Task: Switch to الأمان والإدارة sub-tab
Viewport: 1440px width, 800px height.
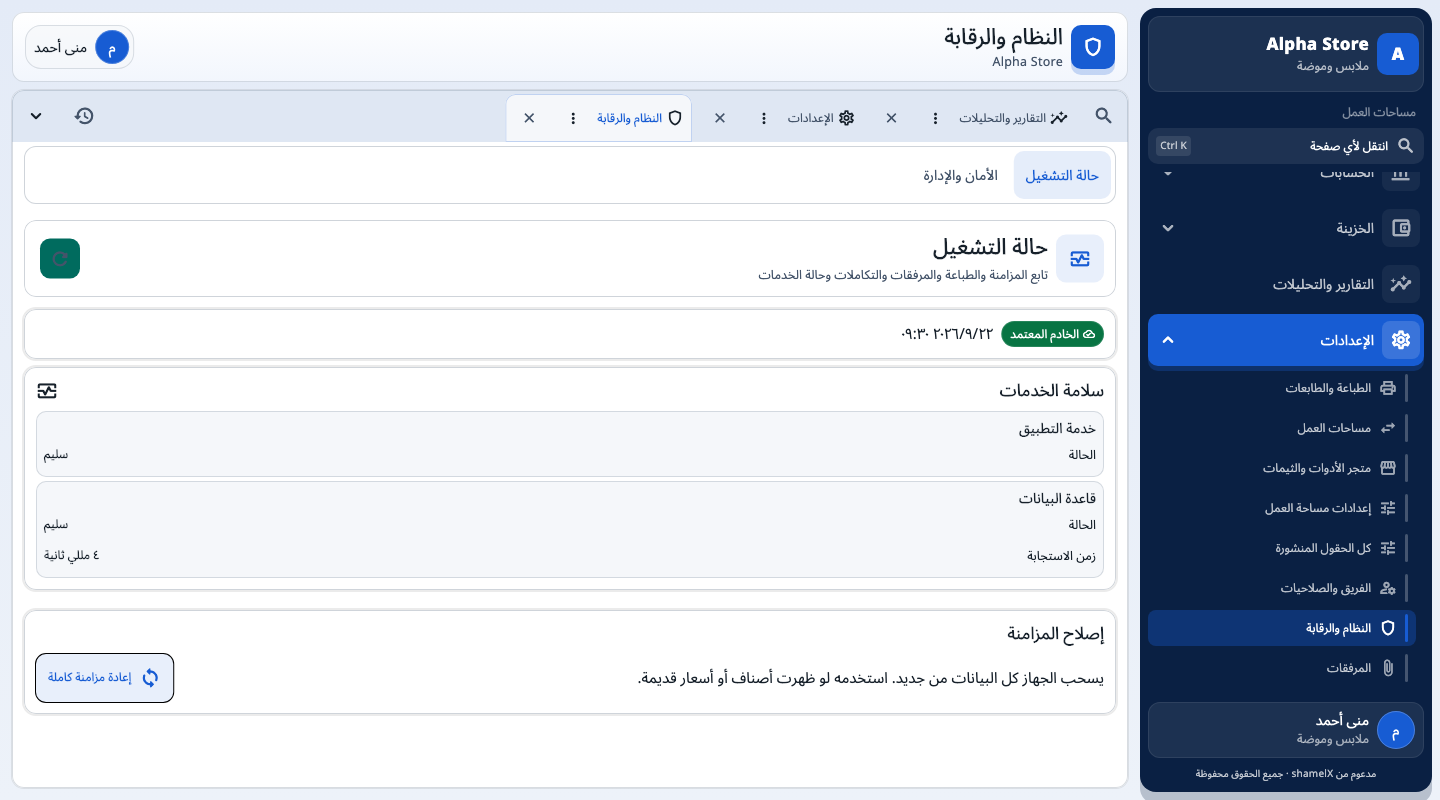Action: [960, 175]
